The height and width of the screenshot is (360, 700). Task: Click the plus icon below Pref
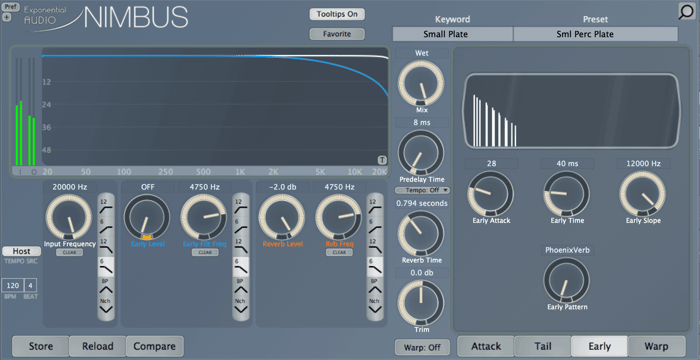(x=6, y=17)
